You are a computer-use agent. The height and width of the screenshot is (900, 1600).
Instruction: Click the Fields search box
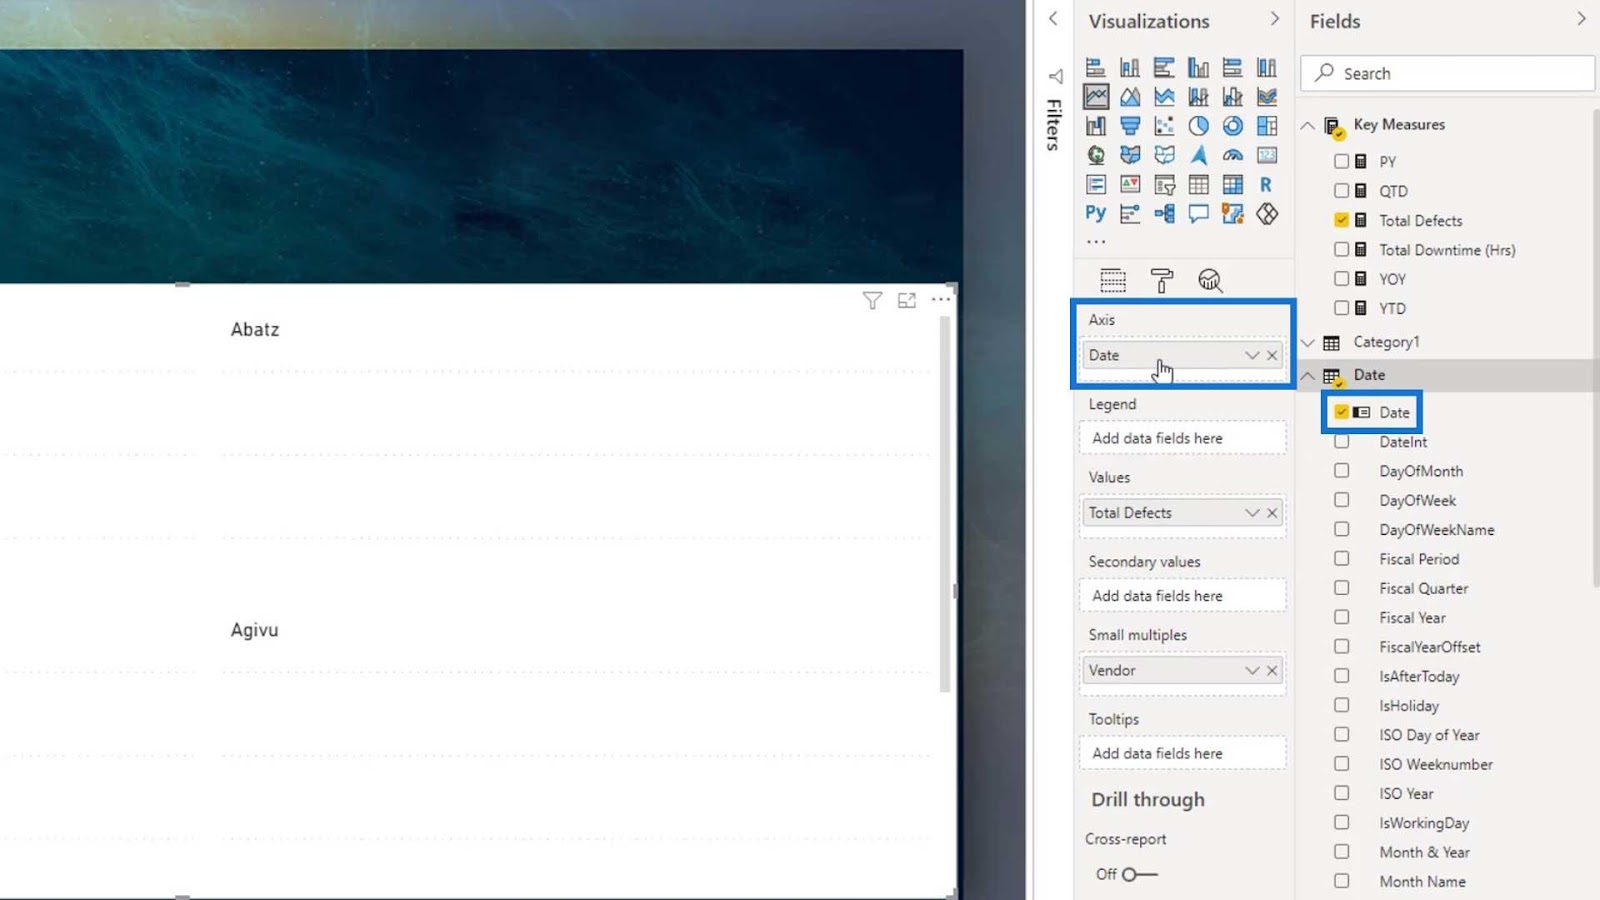[1447, 73]
